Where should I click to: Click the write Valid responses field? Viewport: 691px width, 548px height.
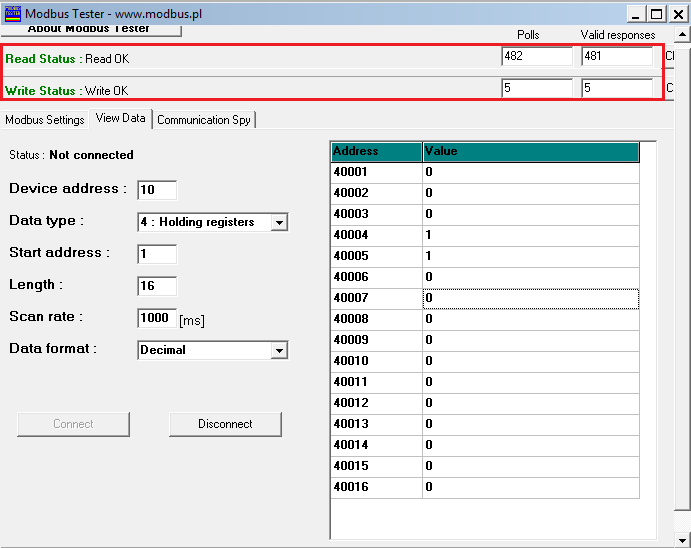point(617,88)
